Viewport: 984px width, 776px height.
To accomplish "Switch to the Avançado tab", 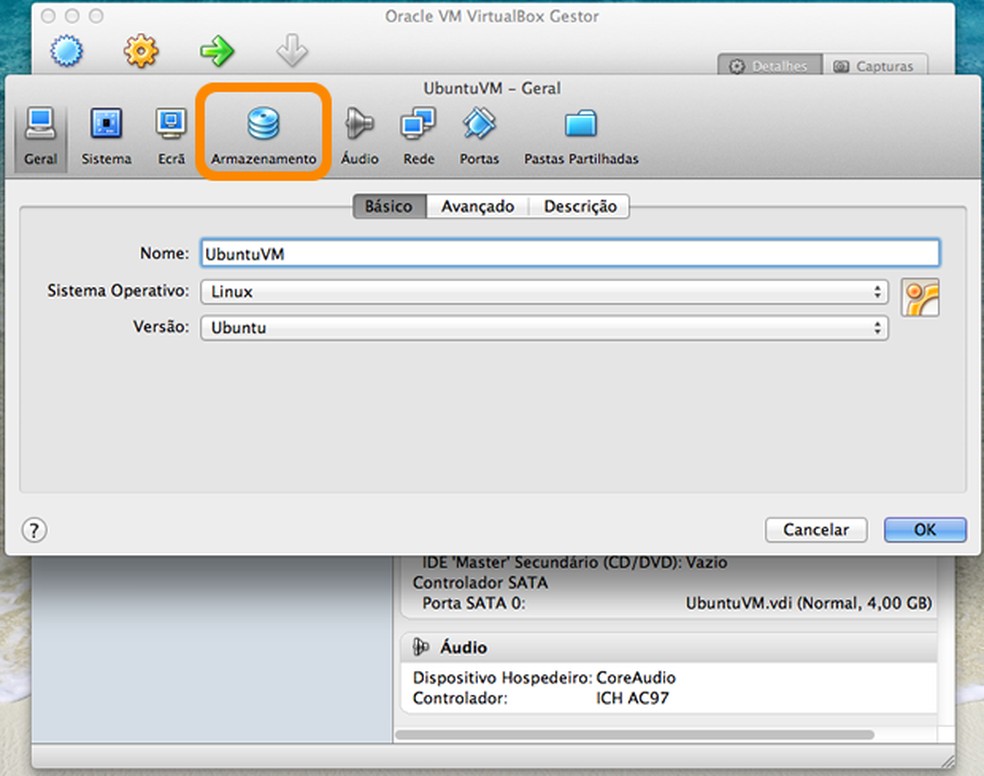I will click(478, 206).
